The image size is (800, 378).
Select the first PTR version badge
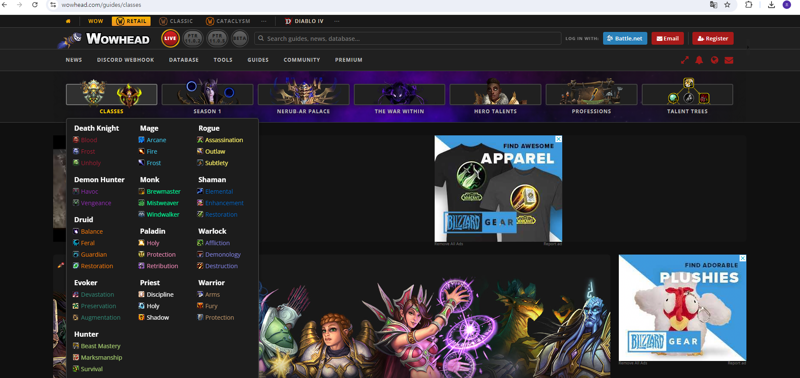click(x=193, y=38)
